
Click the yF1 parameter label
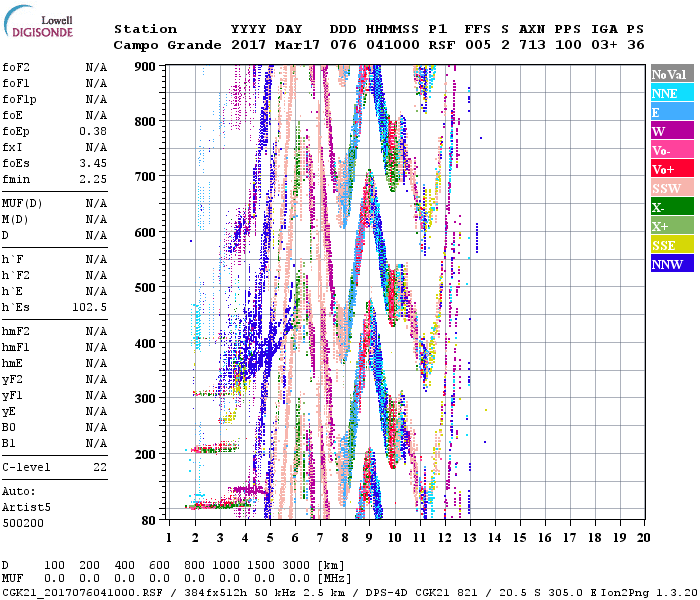tap(12, 396)
